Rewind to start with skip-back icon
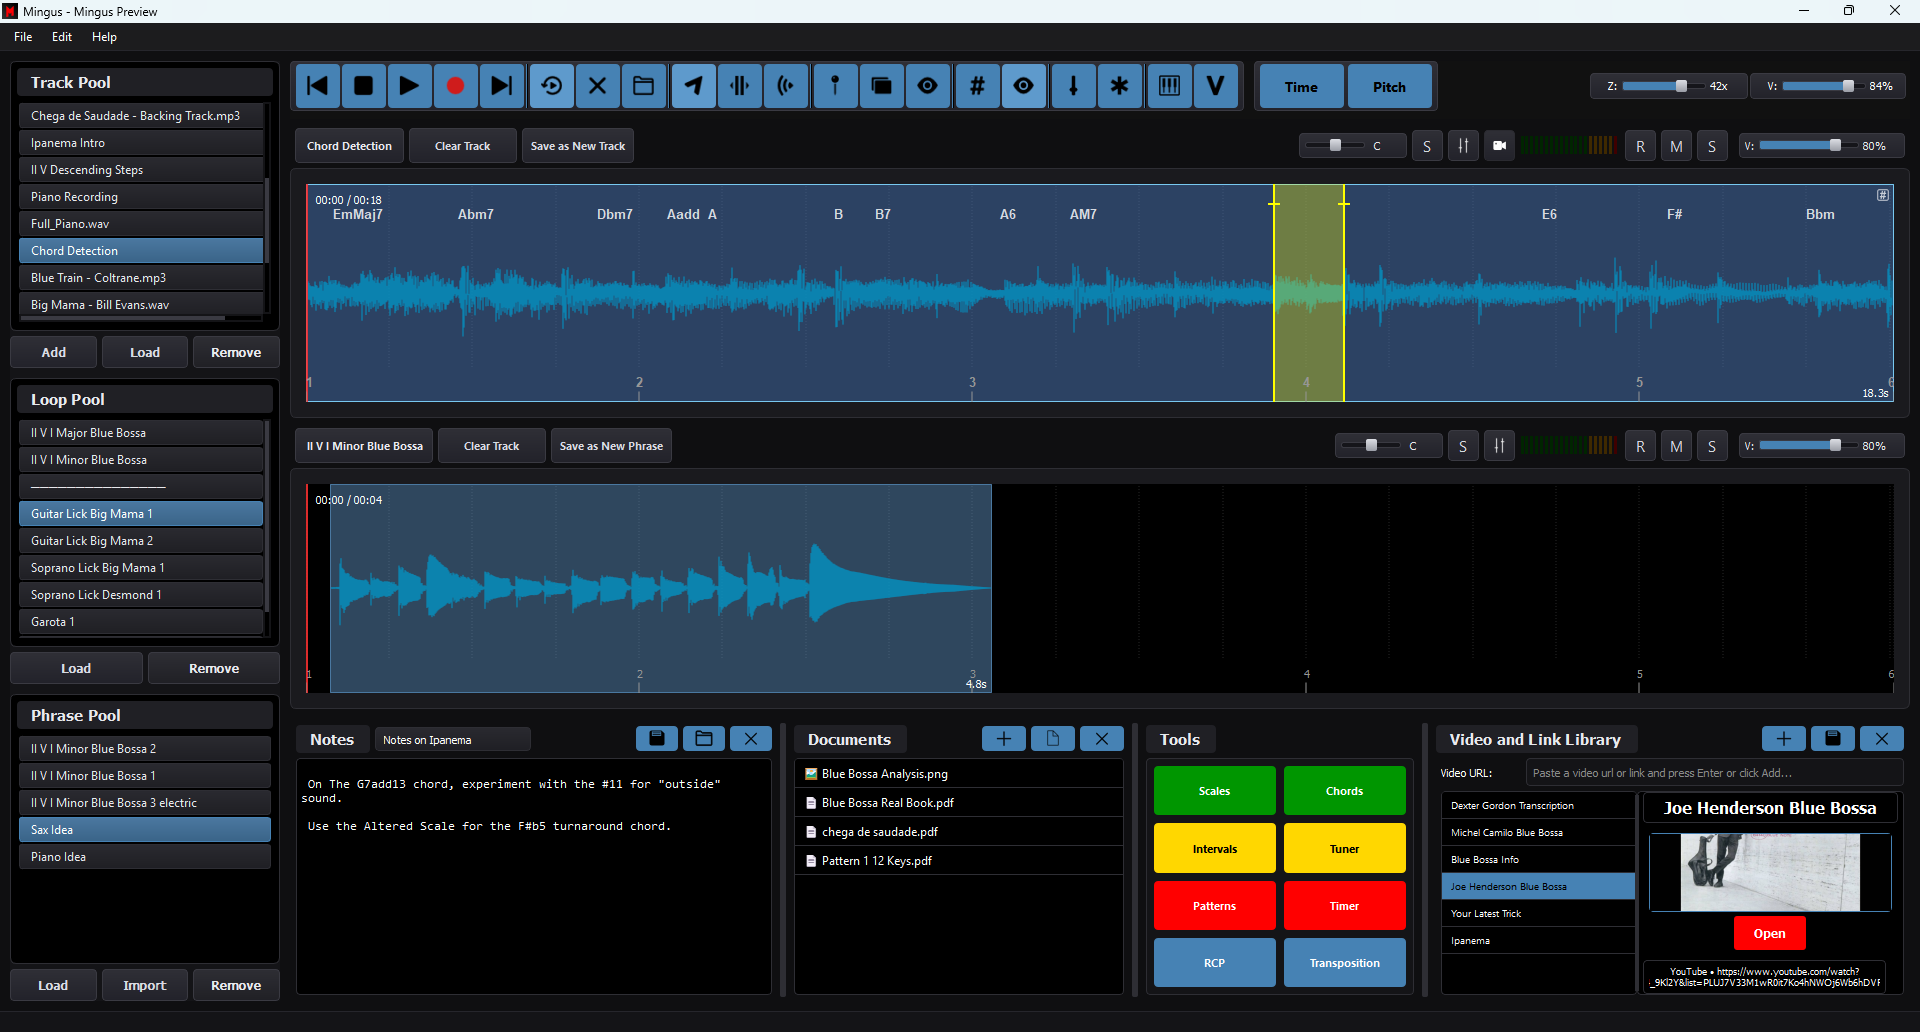 coord(317,86)
